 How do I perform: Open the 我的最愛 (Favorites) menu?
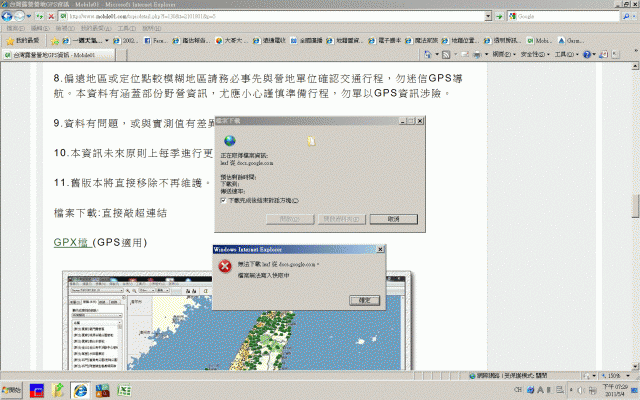pos(96,29)
